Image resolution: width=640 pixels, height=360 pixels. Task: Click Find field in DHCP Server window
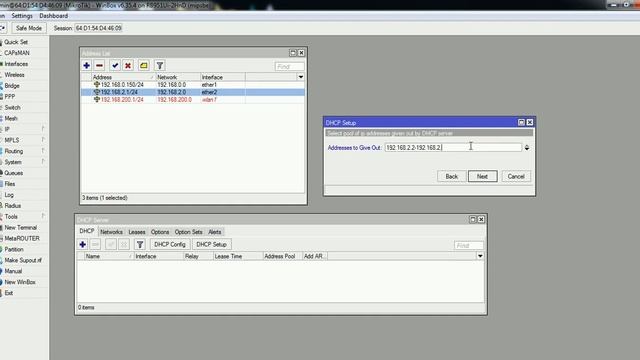(x=469, y=245)
